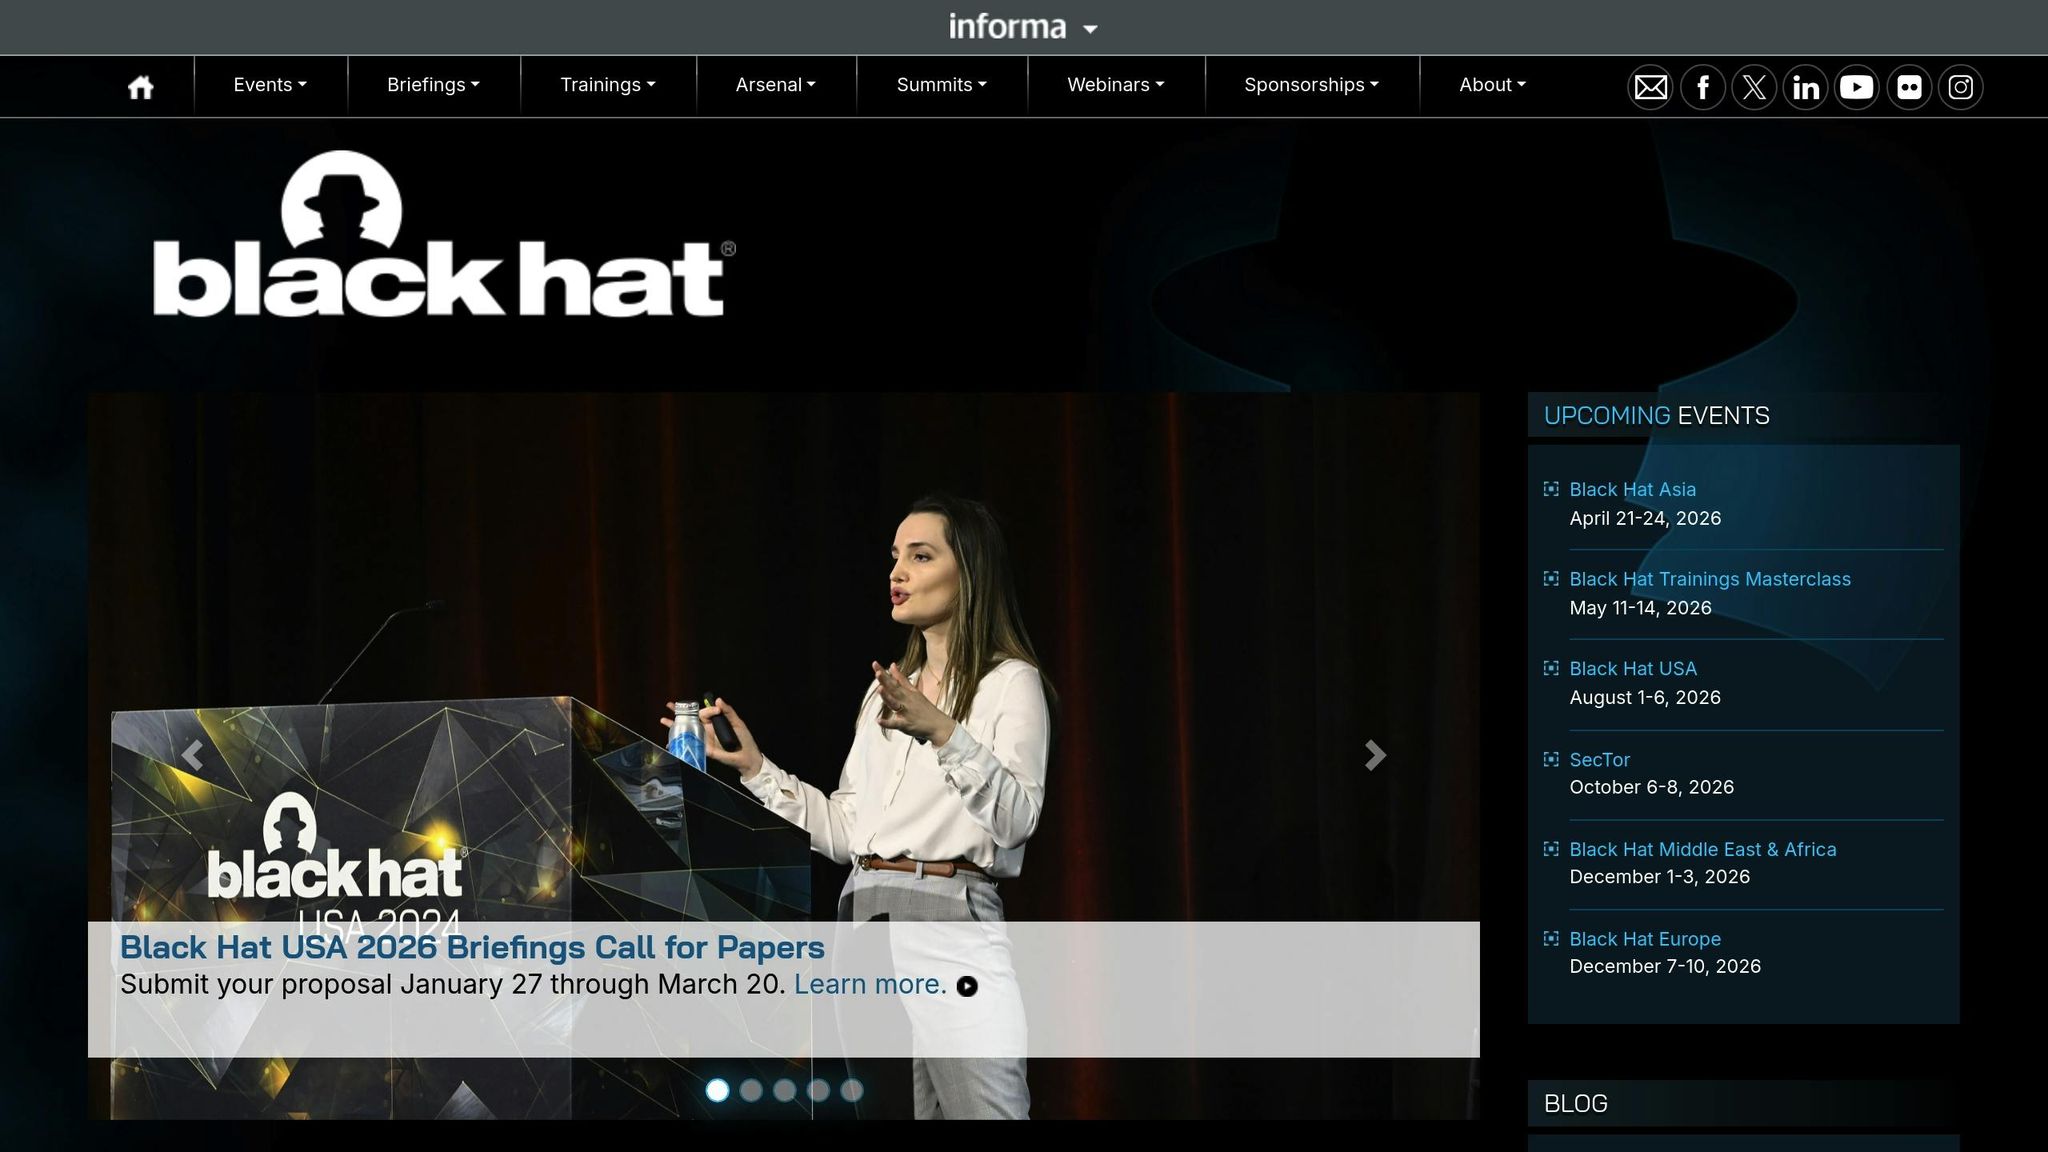This screenshot has width=2048, height=1152.
Task: Open Black Hat's Instagram page
Action: tap(1961, 87)
